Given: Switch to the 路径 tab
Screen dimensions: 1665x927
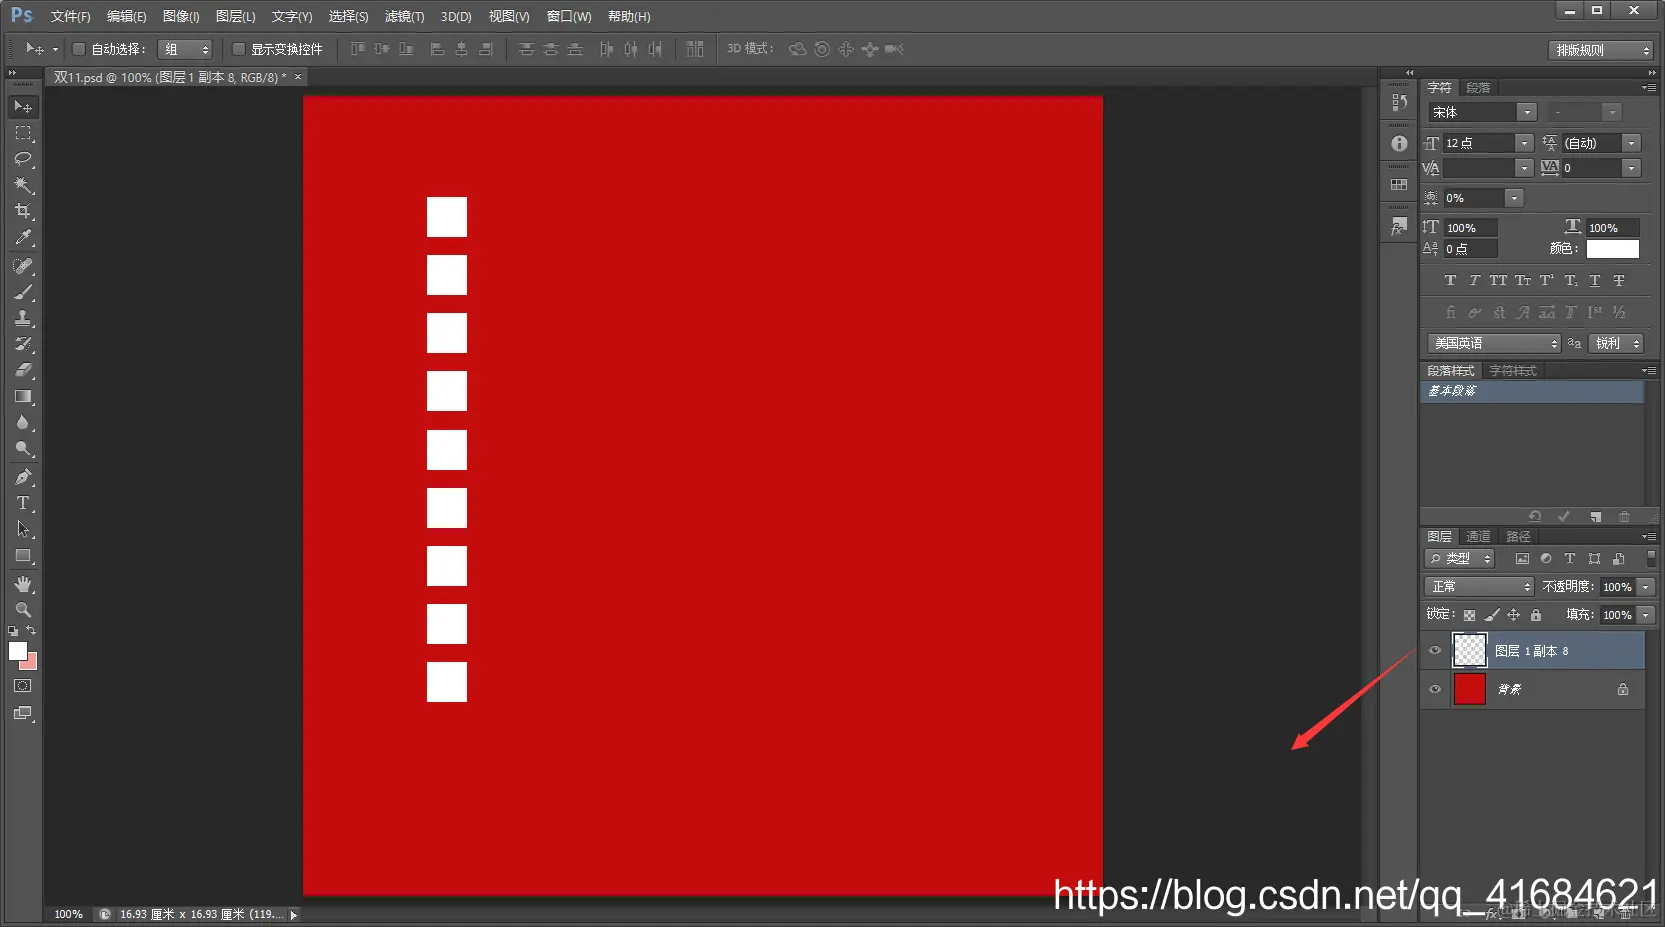Looking at the screenshot, I should click(x=1518, y=537).
